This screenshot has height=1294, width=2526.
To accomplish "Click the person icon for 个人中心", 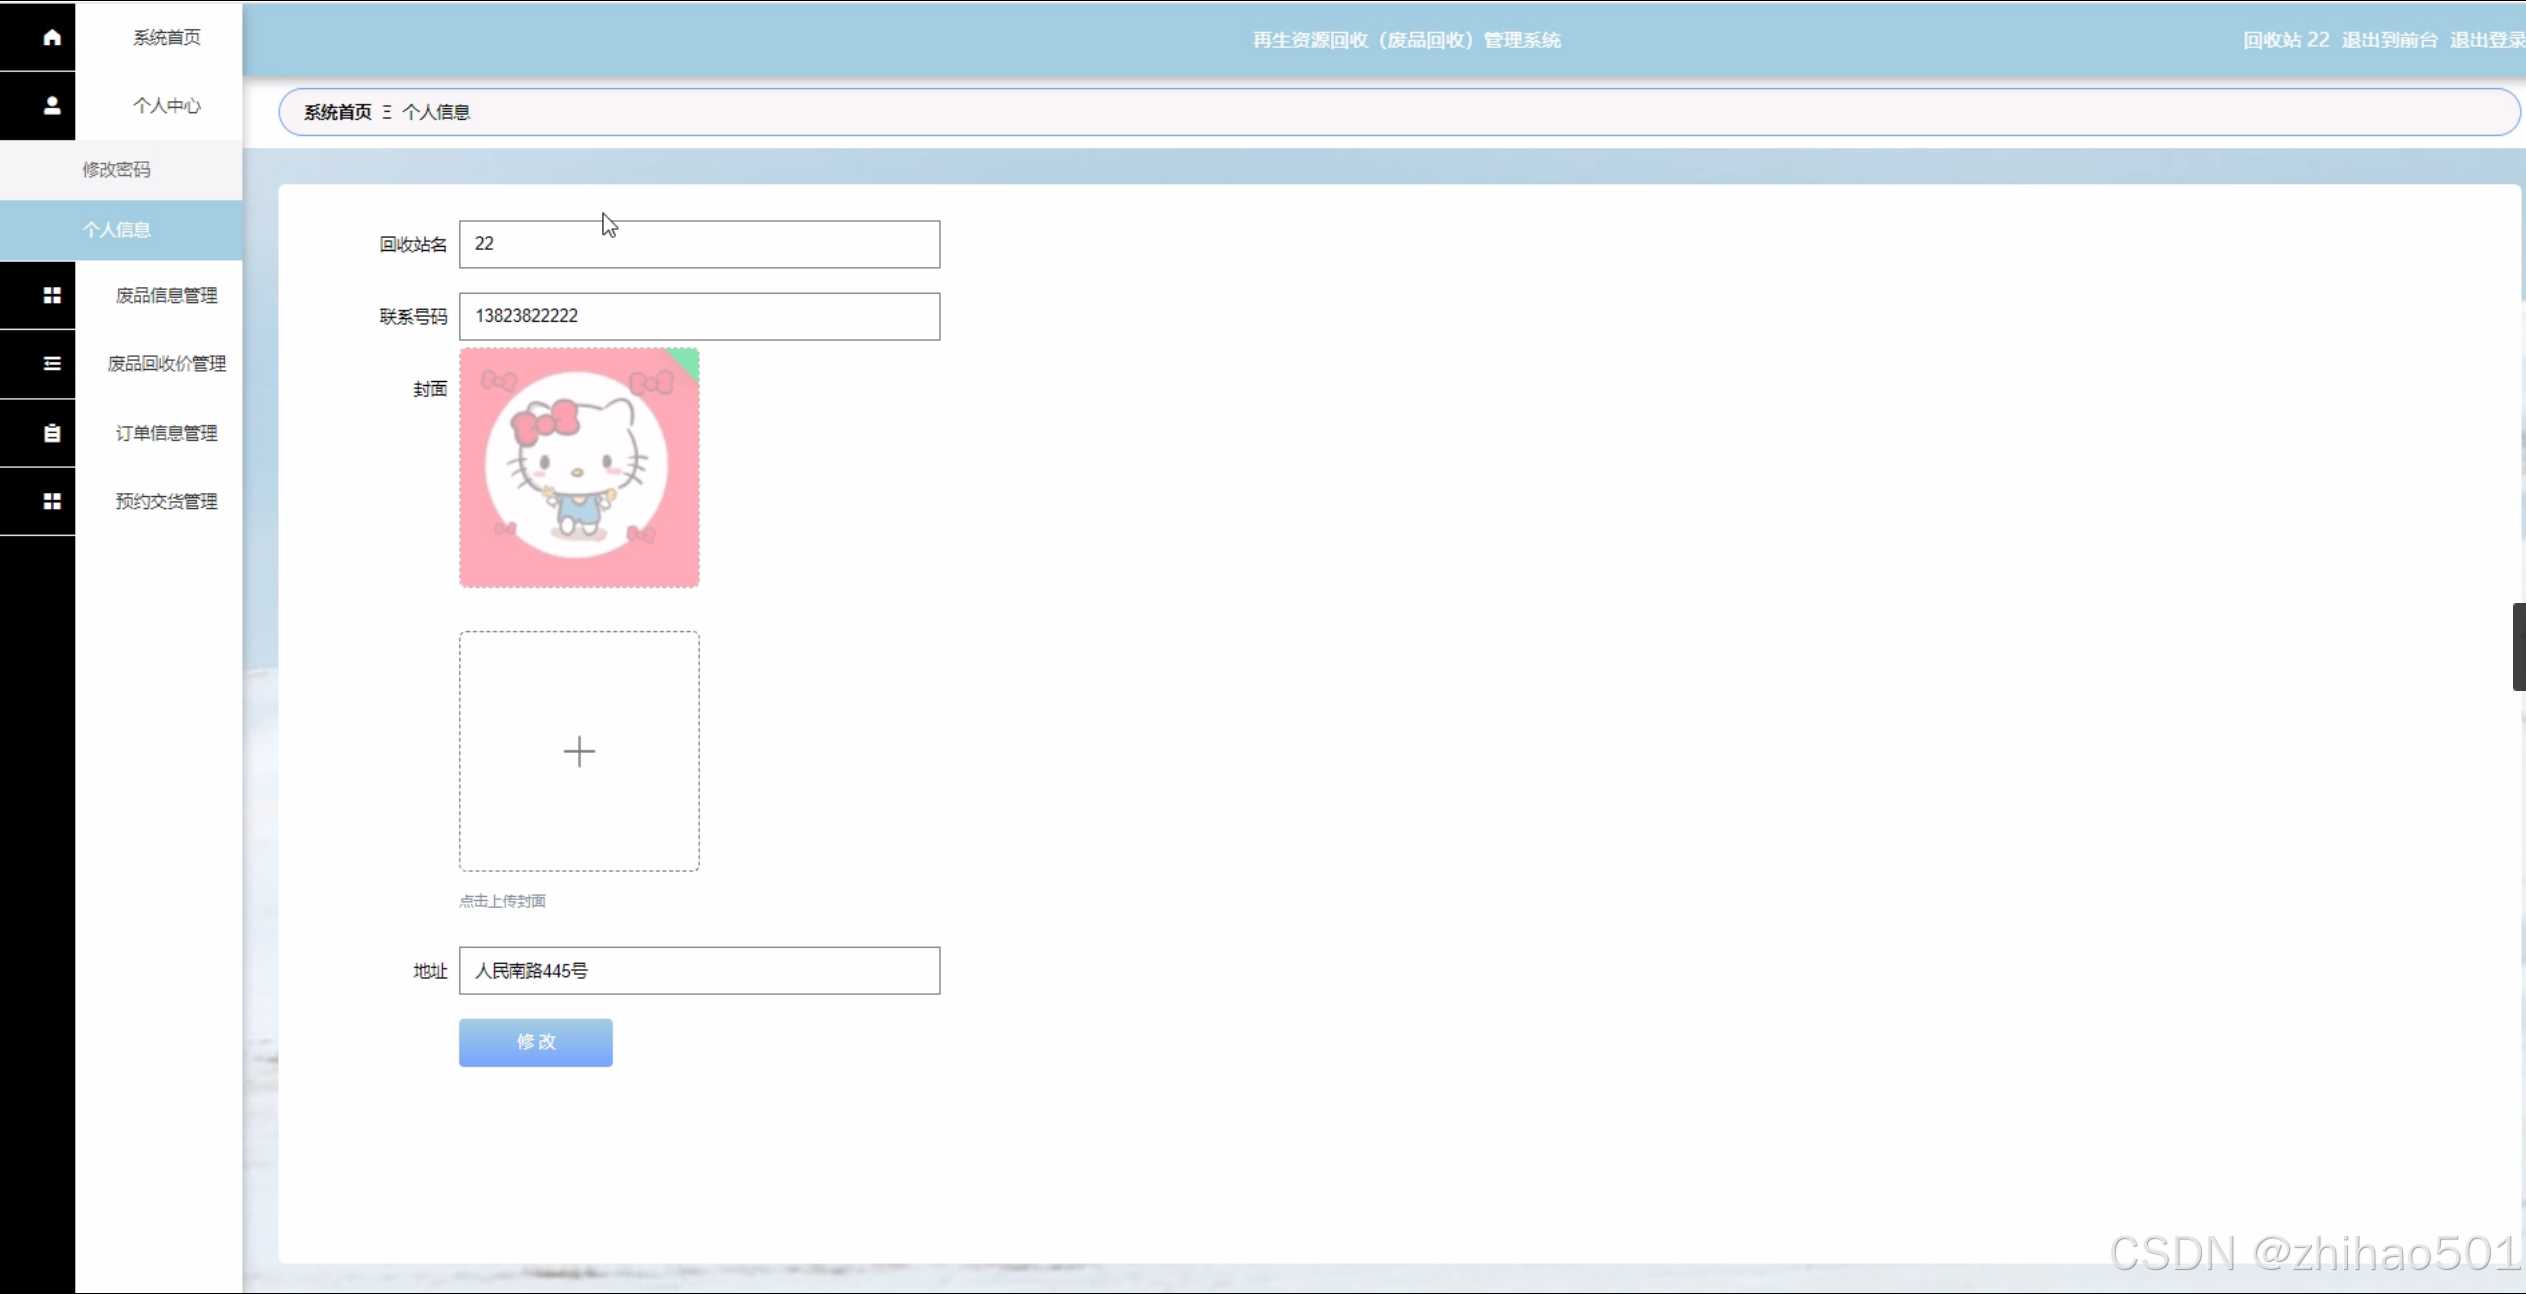I will pos(52,105).
